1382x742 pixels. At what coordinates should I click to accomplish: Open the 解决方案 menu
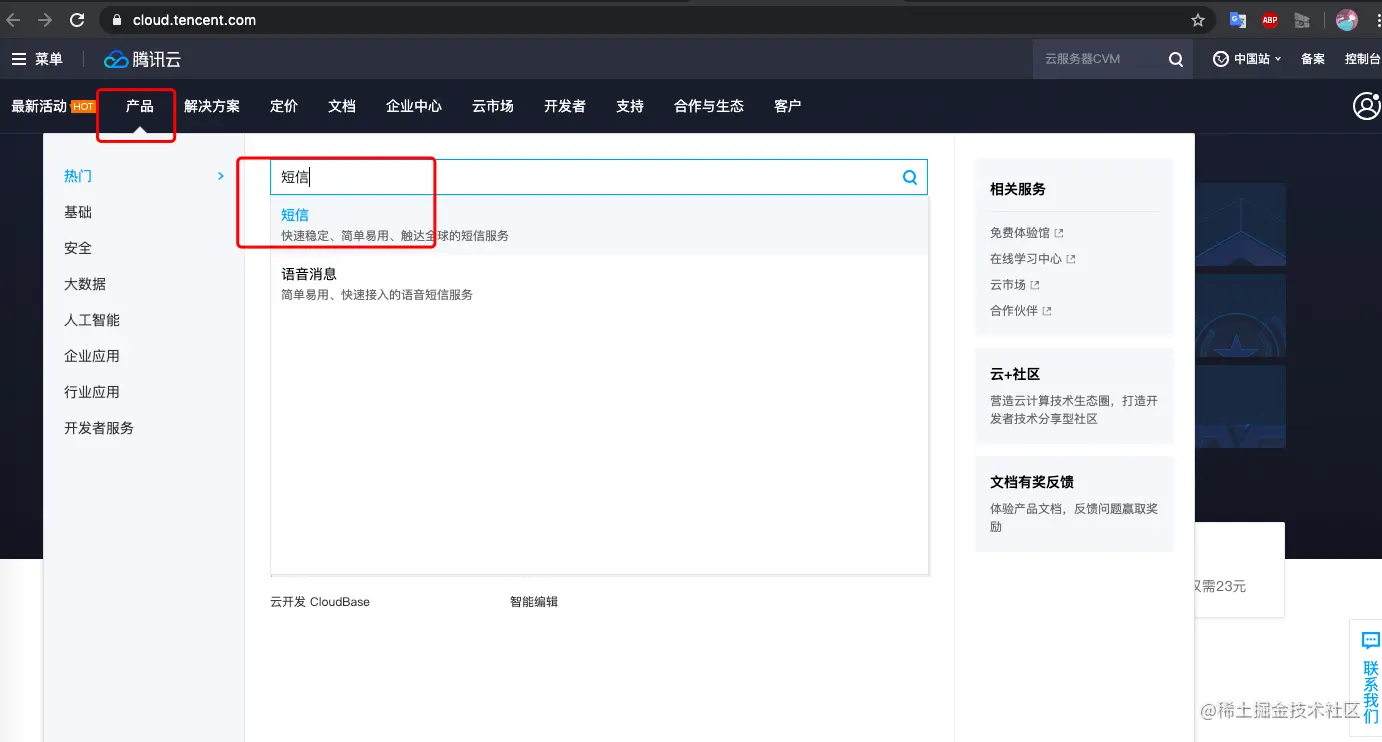(212, 106)
